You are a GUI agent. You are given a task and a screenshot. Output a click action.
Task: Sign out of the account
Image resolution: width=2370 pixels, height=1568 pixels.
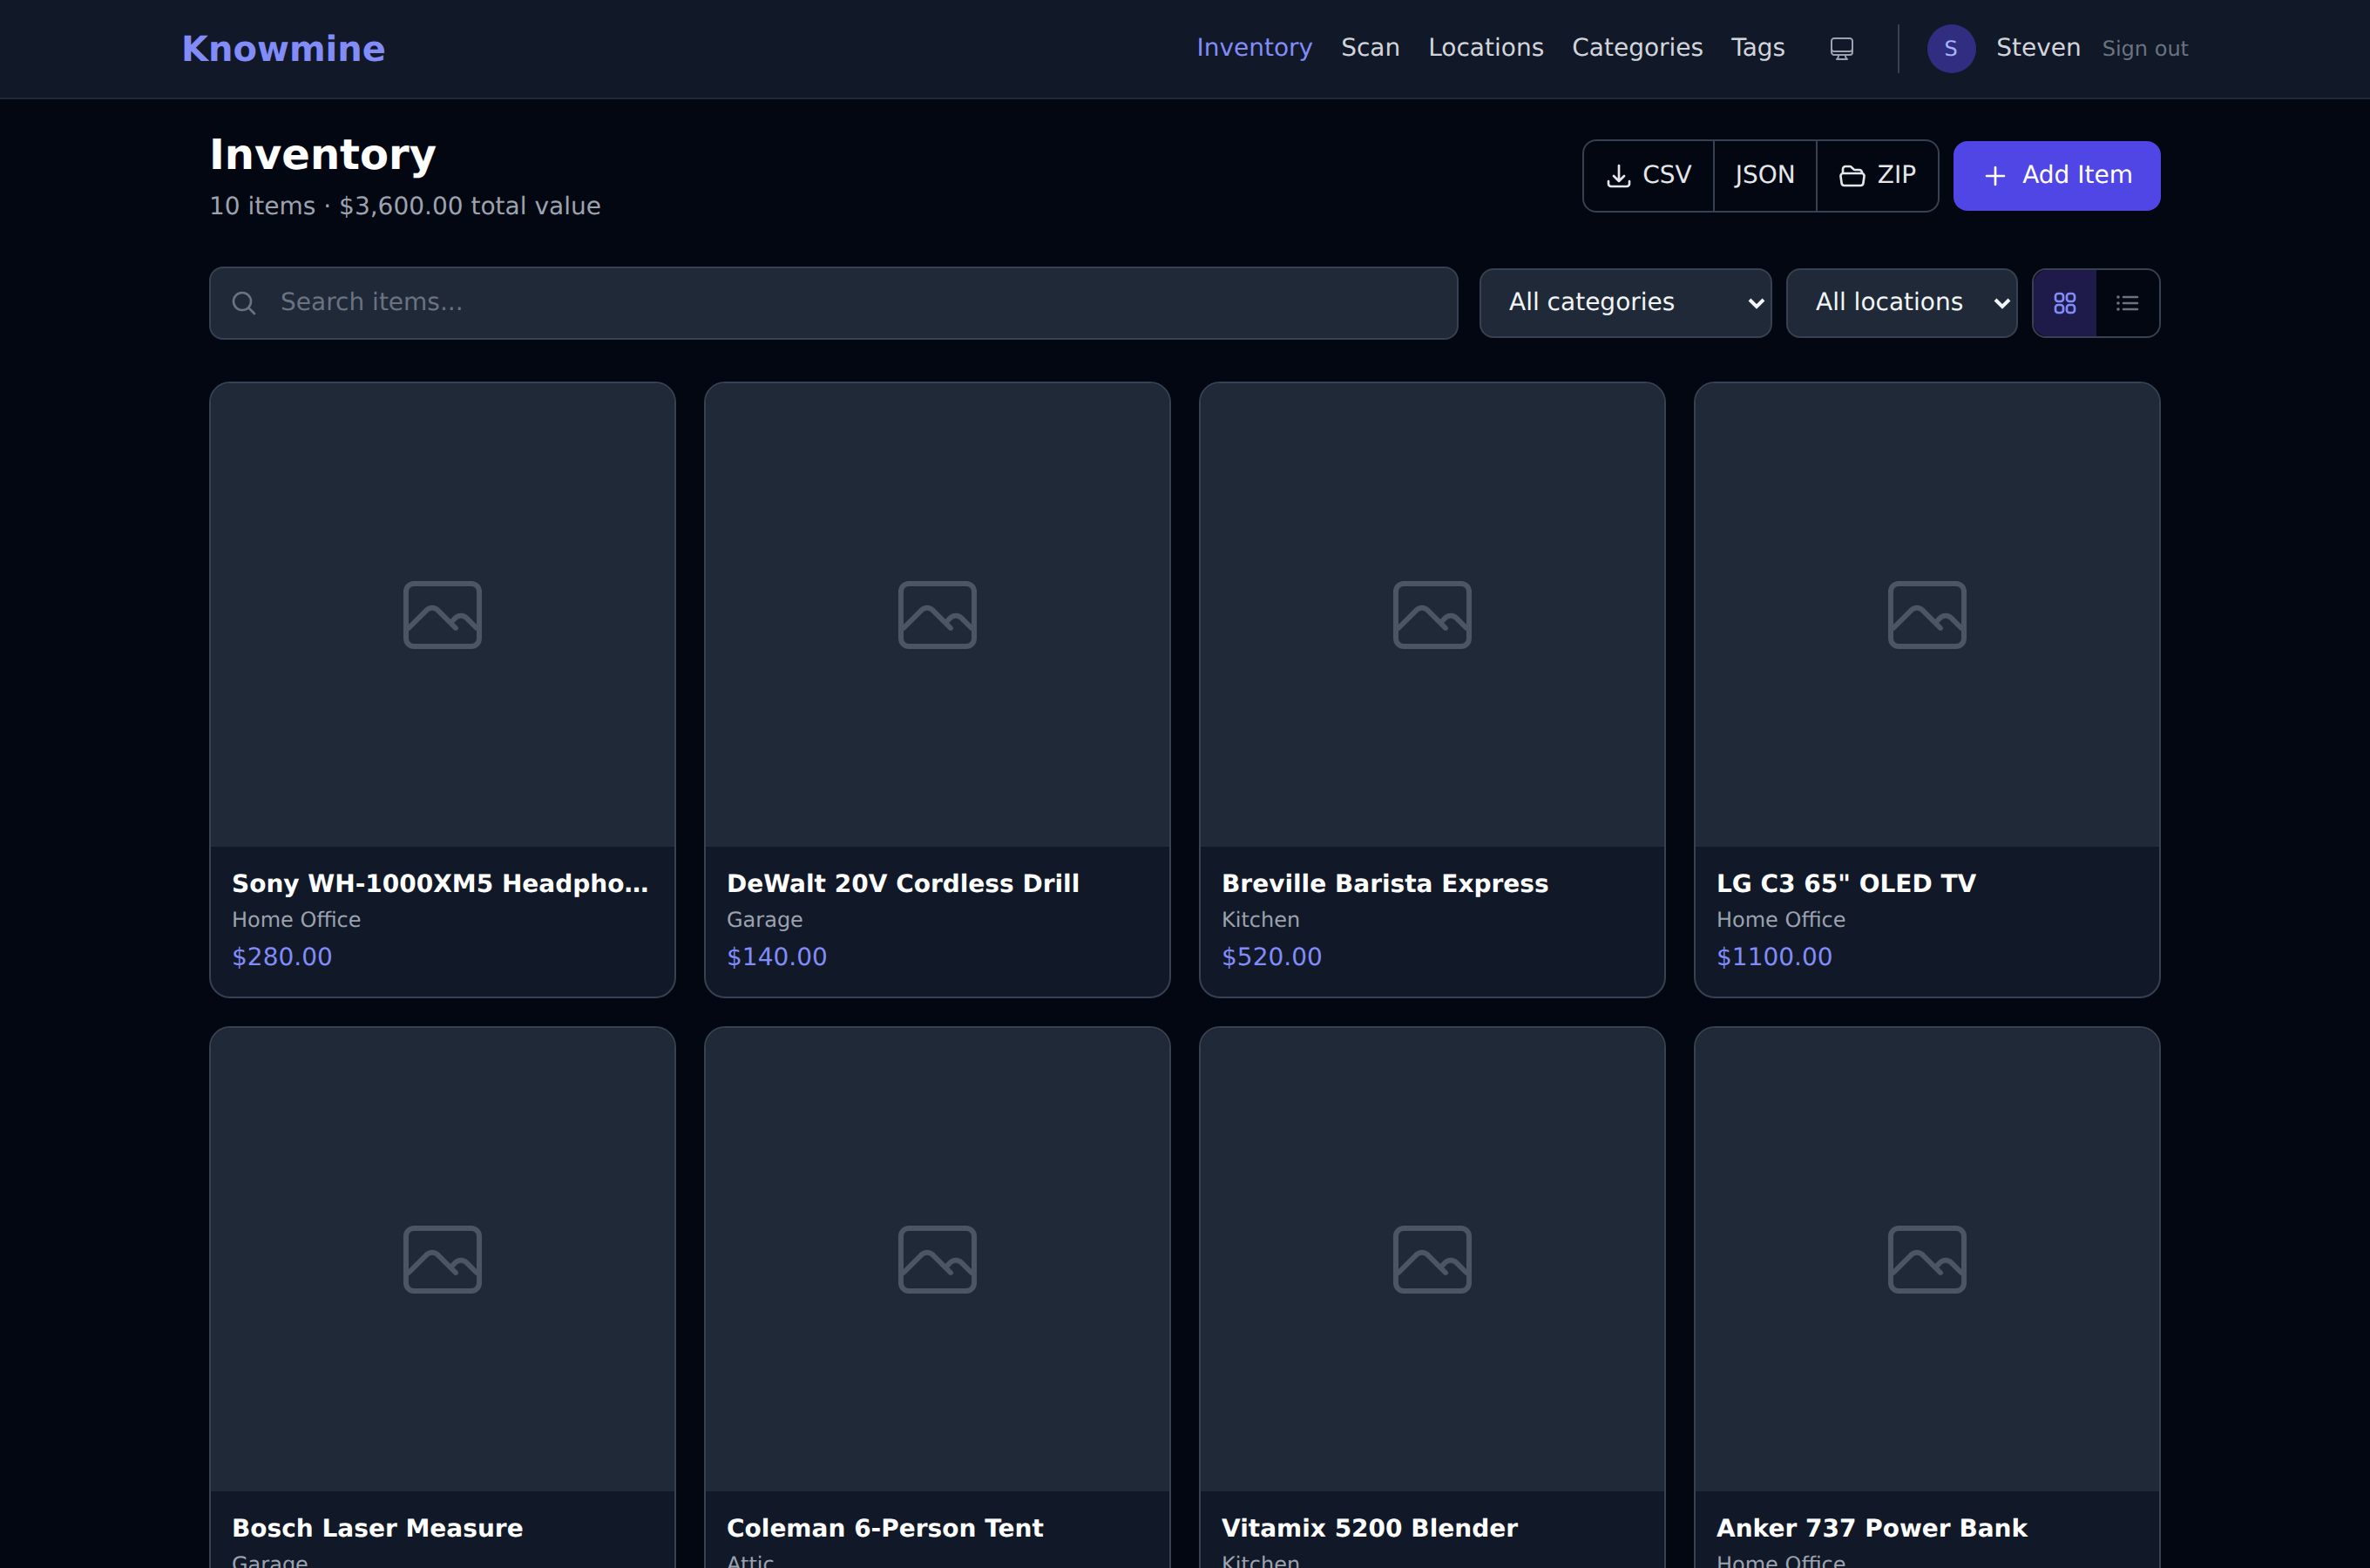[x=2144, y=49]
